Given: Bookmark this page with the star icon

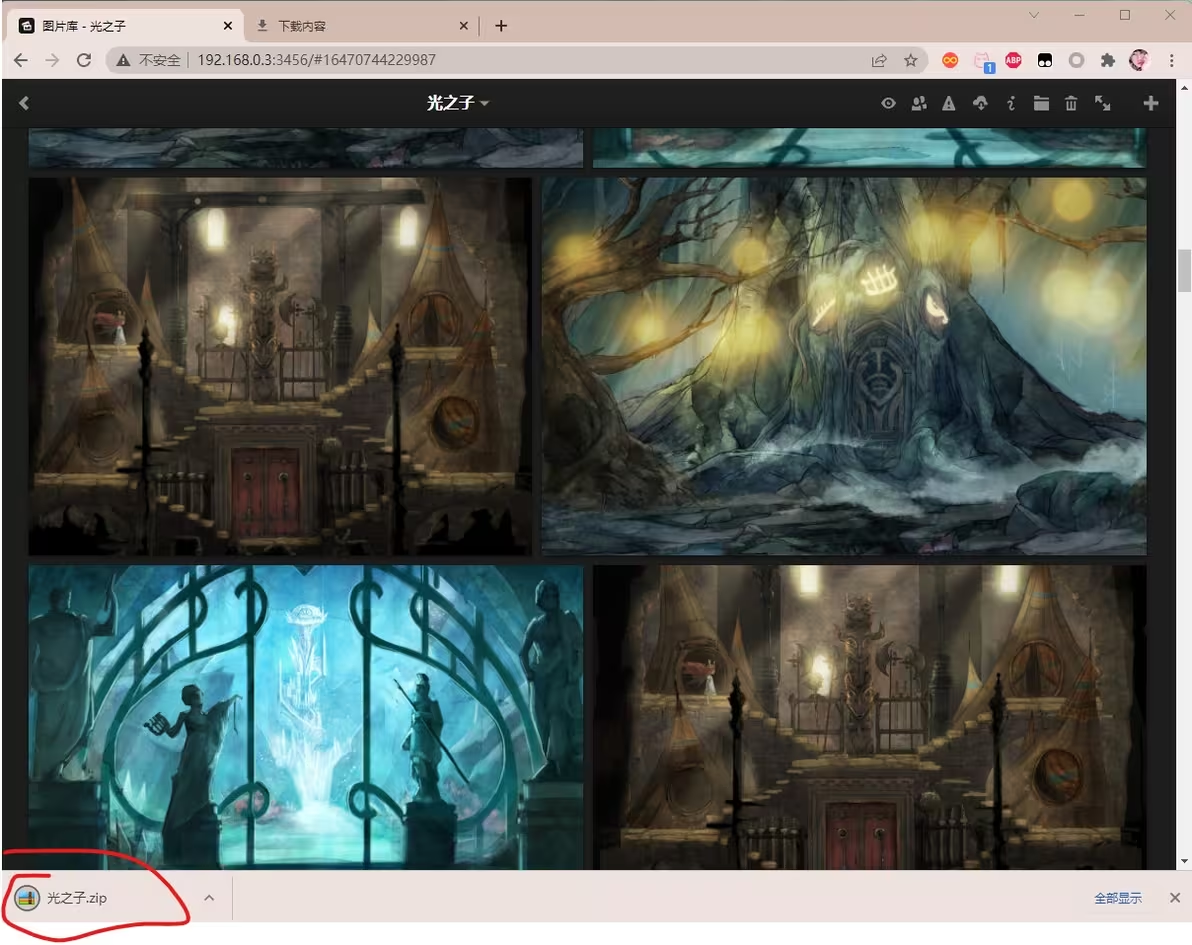Looking at the screenshot, I should coord(910,61).
